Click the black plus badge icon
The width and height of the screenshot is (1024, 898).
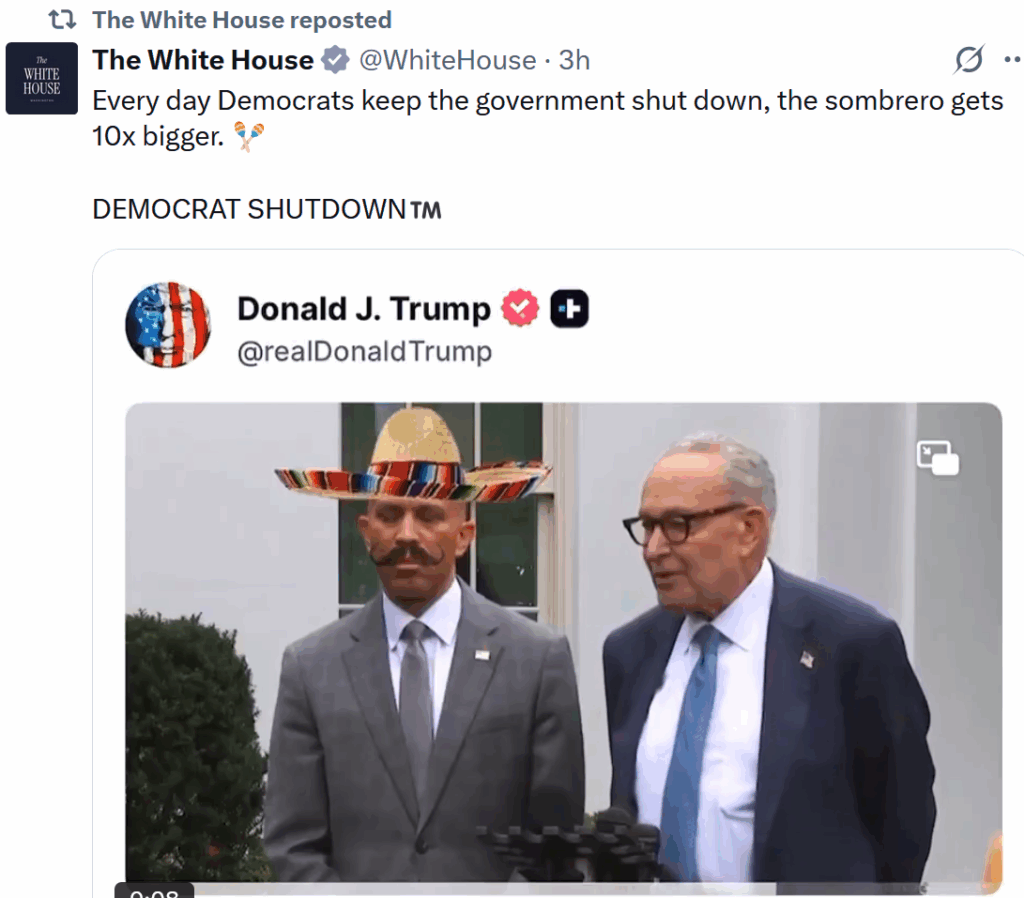[569, 309]
